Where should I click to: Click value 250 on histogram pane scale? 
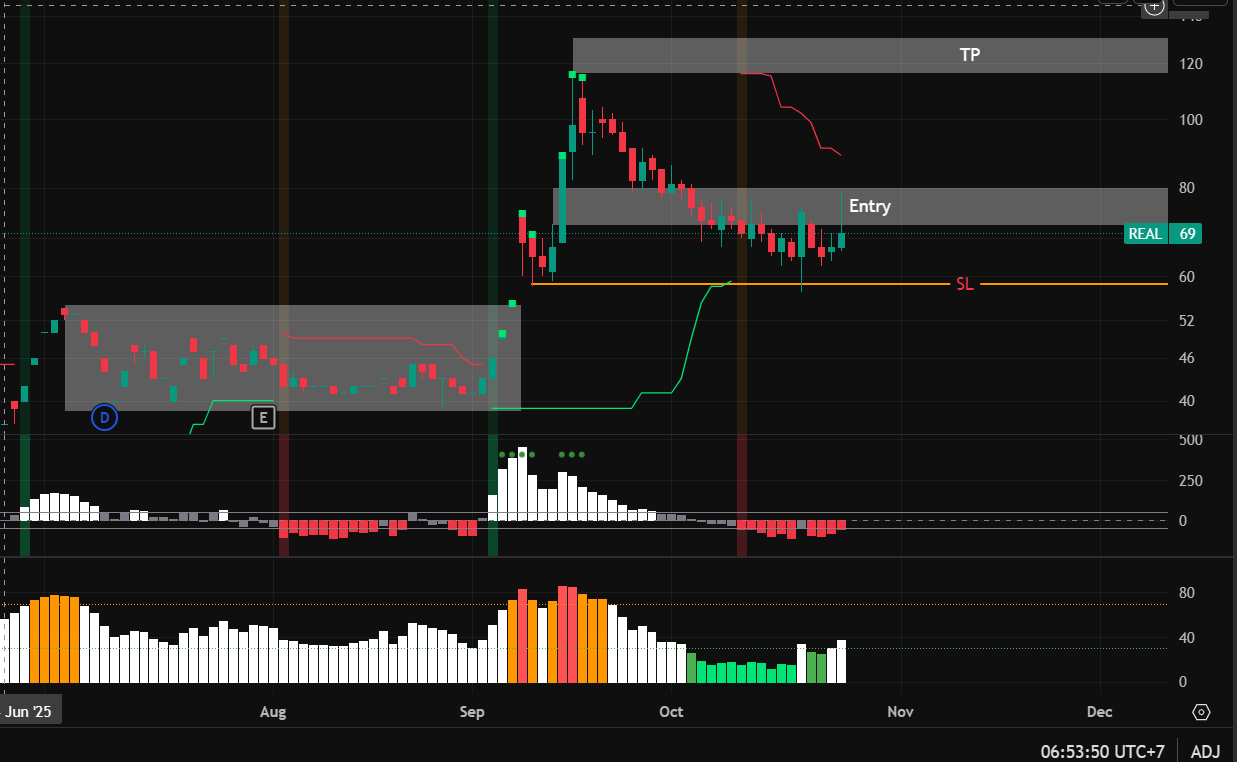(x=1191, y=481)
